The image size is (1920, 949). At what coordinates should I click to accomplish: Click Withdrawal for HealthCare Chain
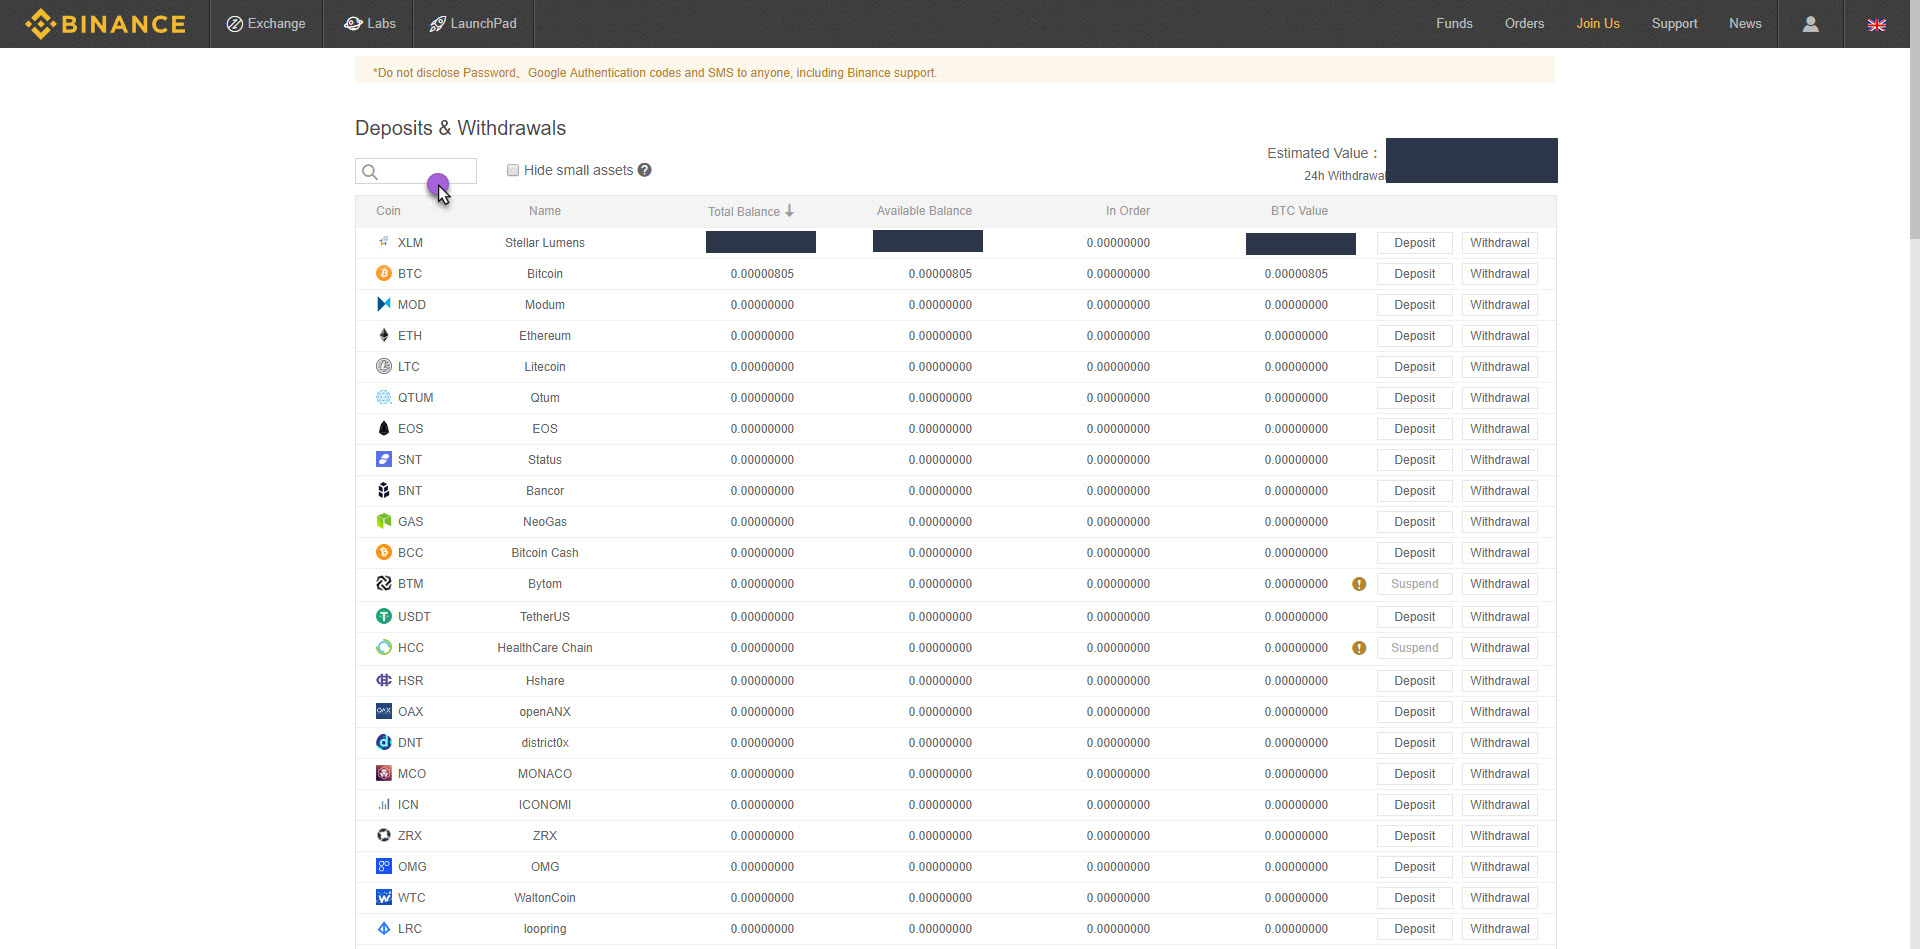click(x=1500, y=648)
